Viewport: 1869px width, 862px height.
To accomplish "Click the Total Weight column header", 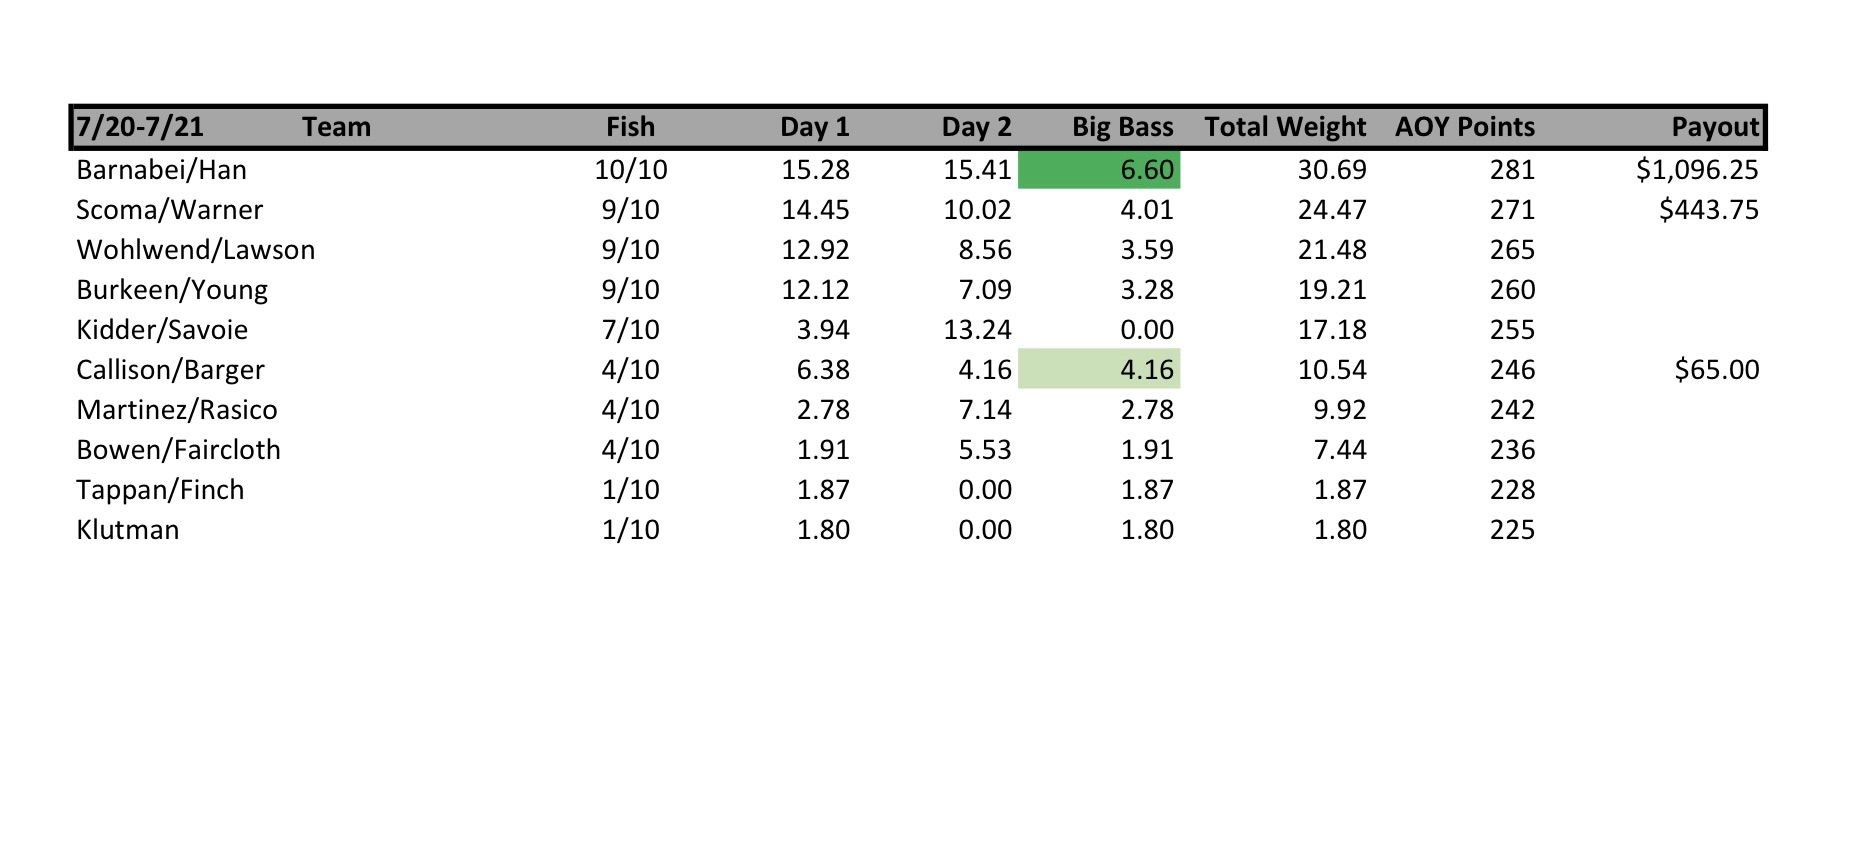I will tap(1284, 127).
